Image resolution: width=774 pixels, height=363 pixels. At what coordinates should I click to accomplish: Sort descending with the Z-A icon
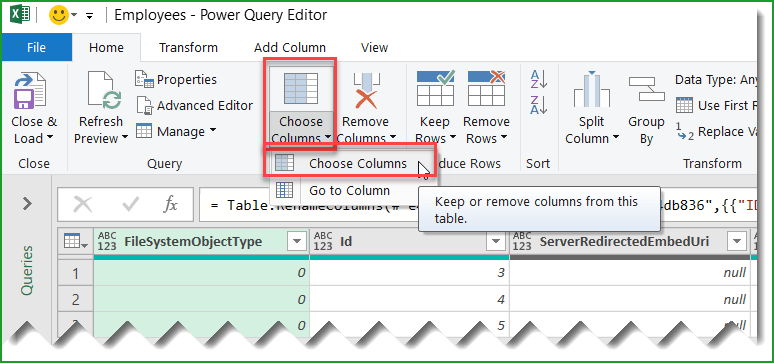(x=539, y=105)
